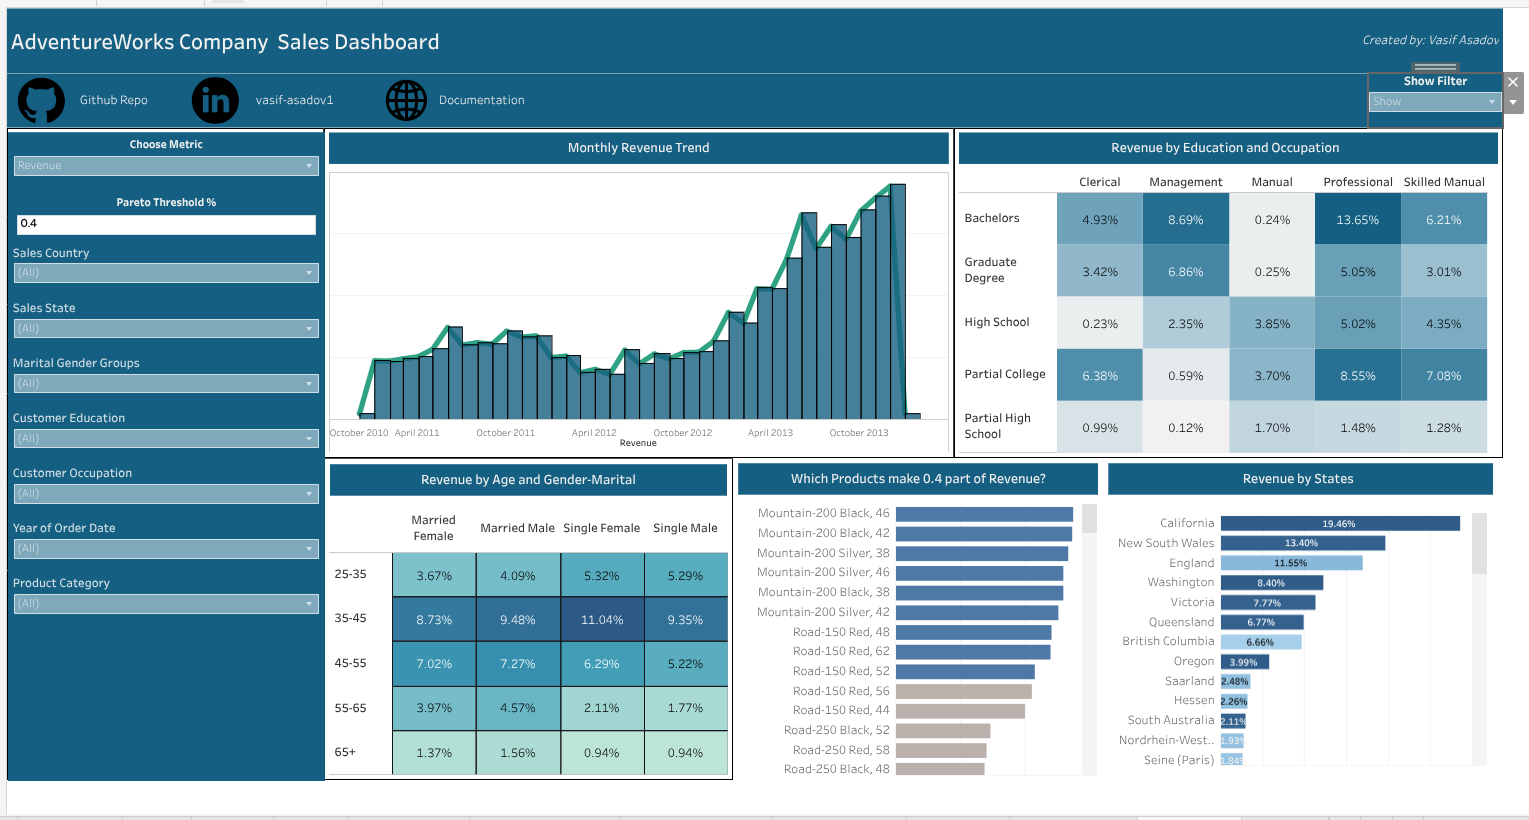Viewport: 1529px width, 820px height.
Task: Click the 45-55 age row header
Action: 351,663
